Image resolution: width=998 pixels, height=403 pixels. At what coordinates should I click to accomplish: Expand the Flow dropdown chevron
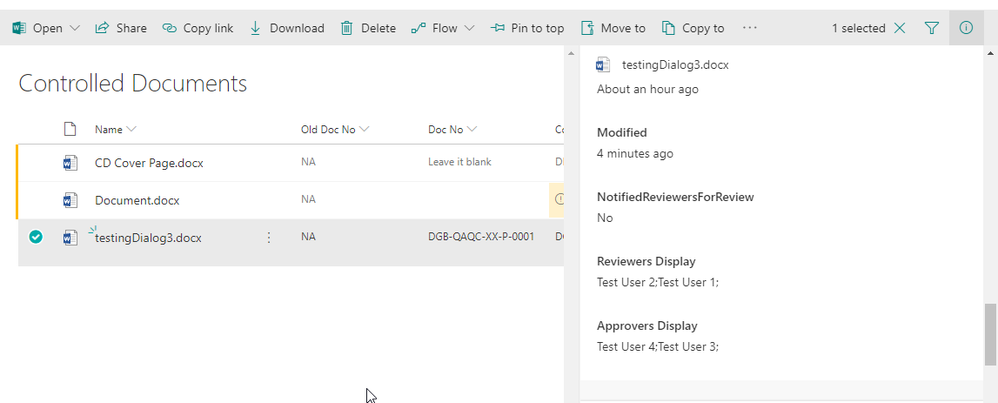tap(469, 28)
